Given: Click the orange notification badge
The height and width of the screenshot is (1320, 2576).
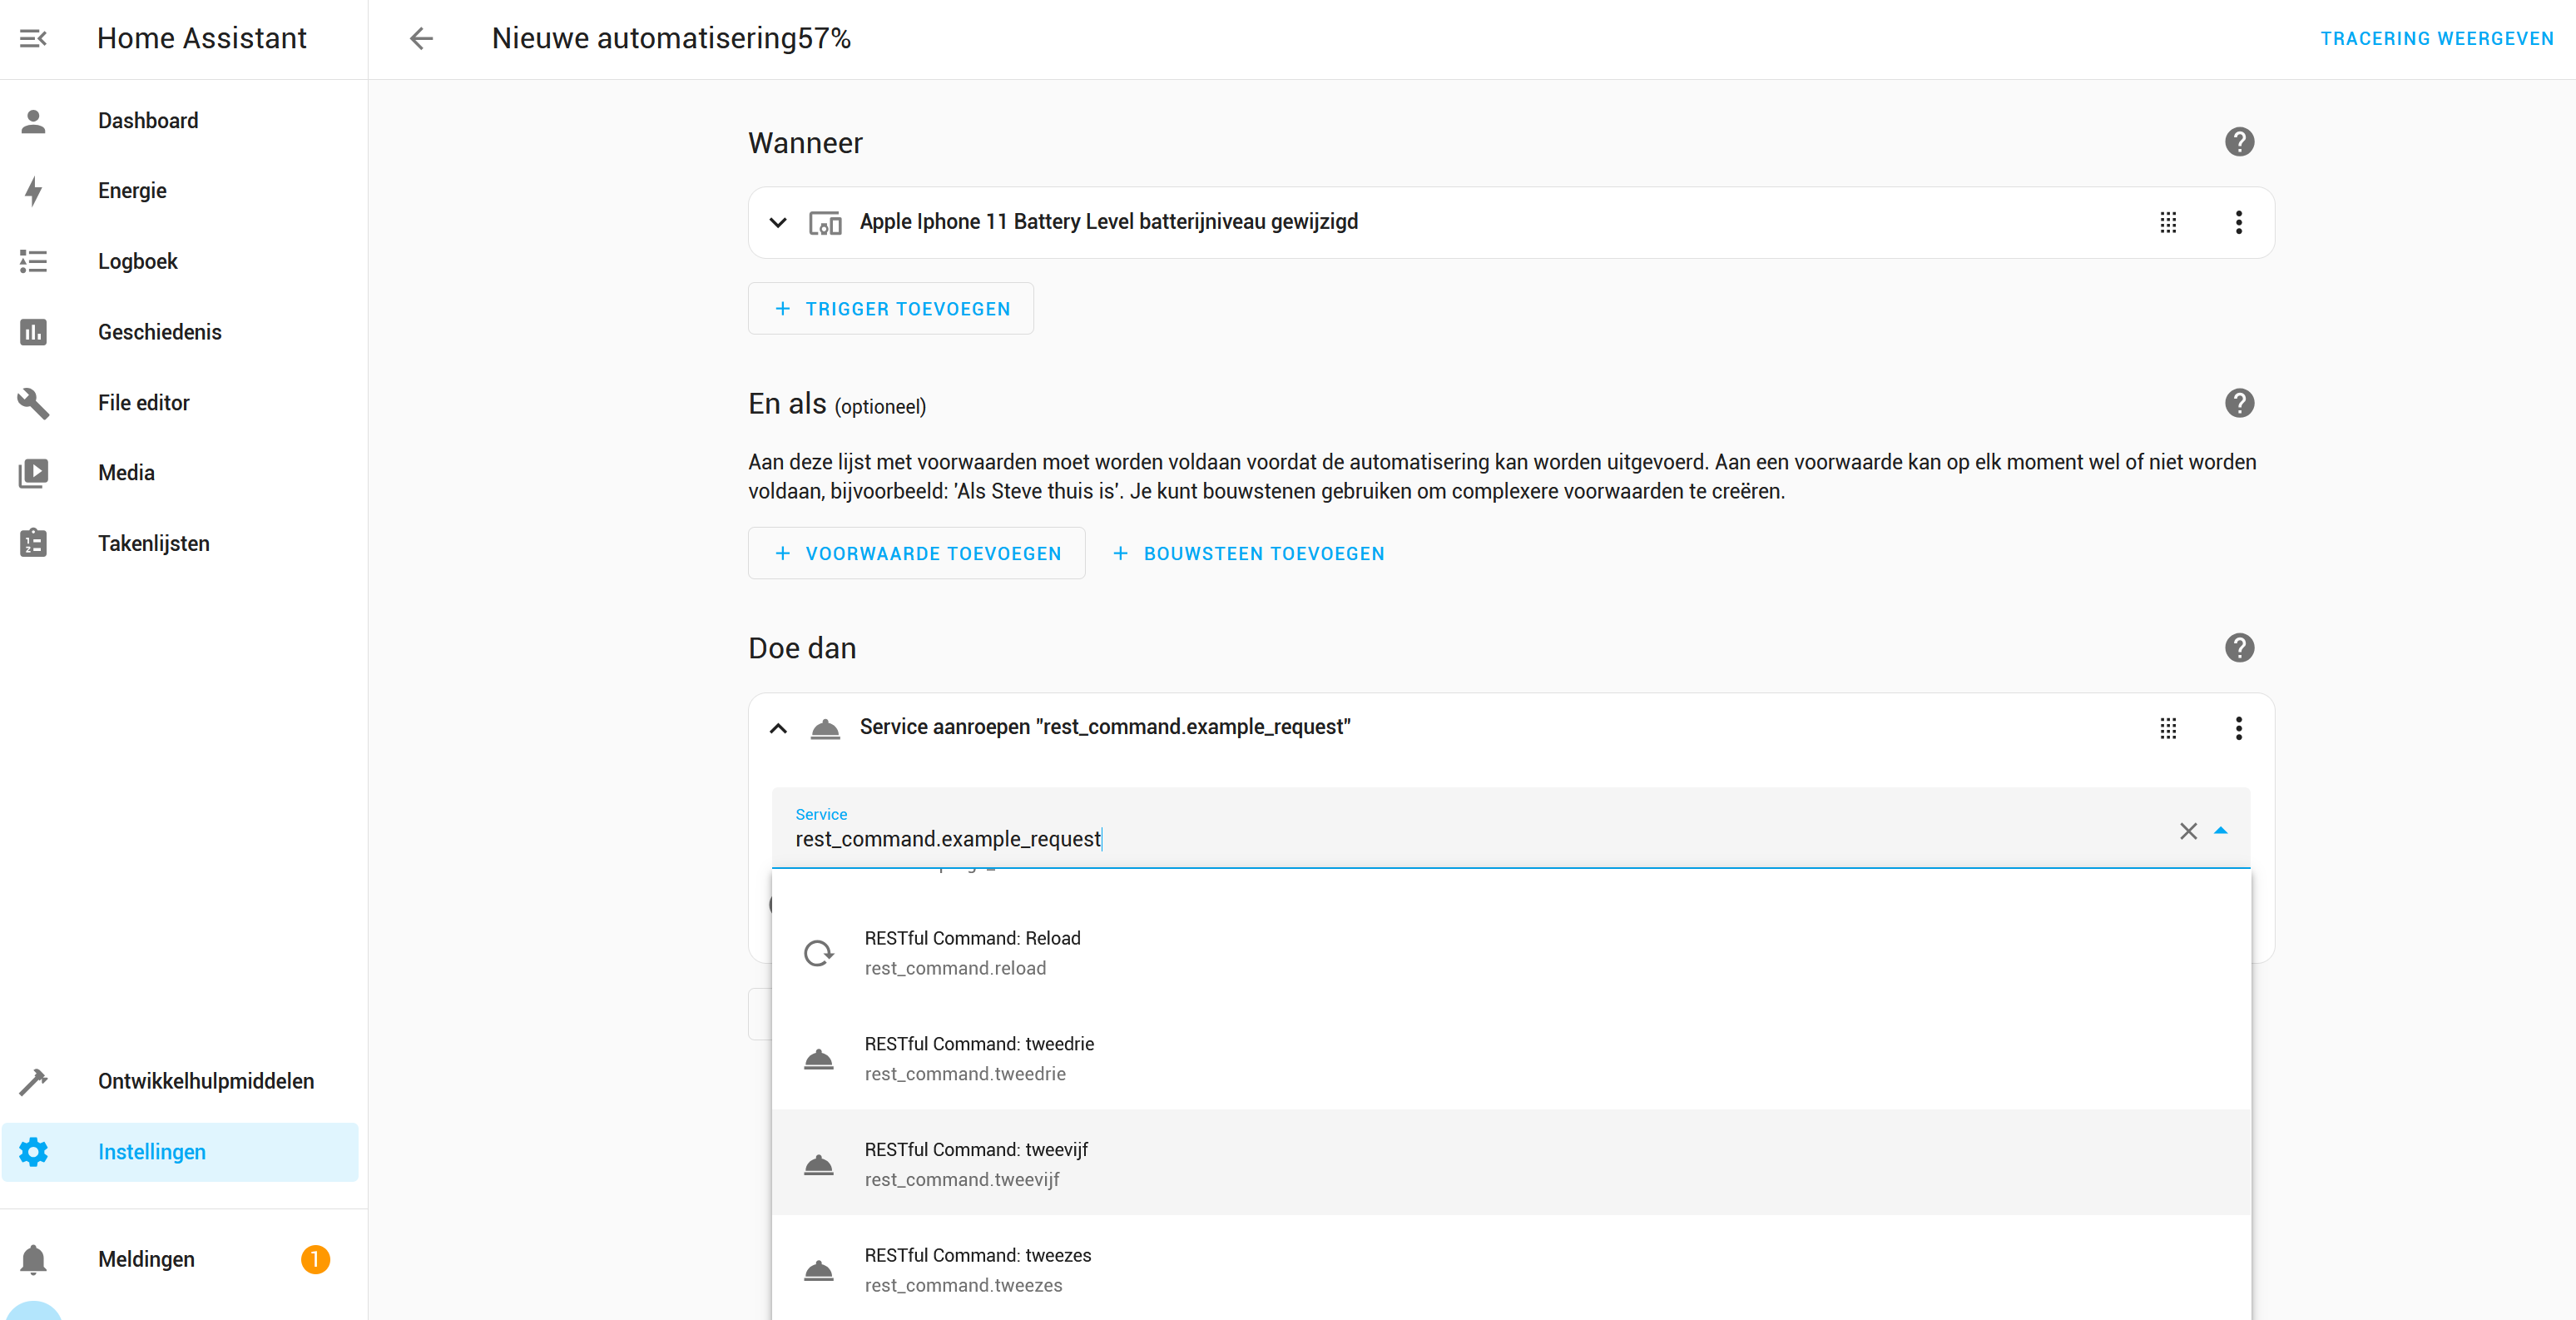Looking at the screenshot, I should [x=315, y=1259].
